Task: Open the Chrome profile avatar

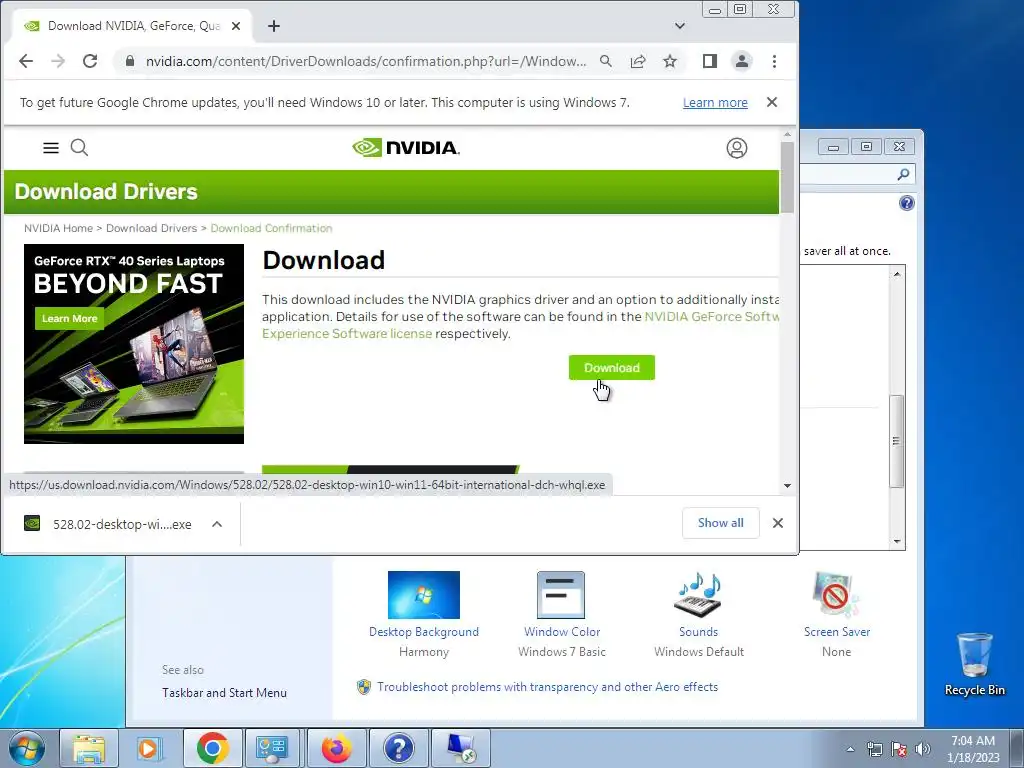Action: click(742, 61)
